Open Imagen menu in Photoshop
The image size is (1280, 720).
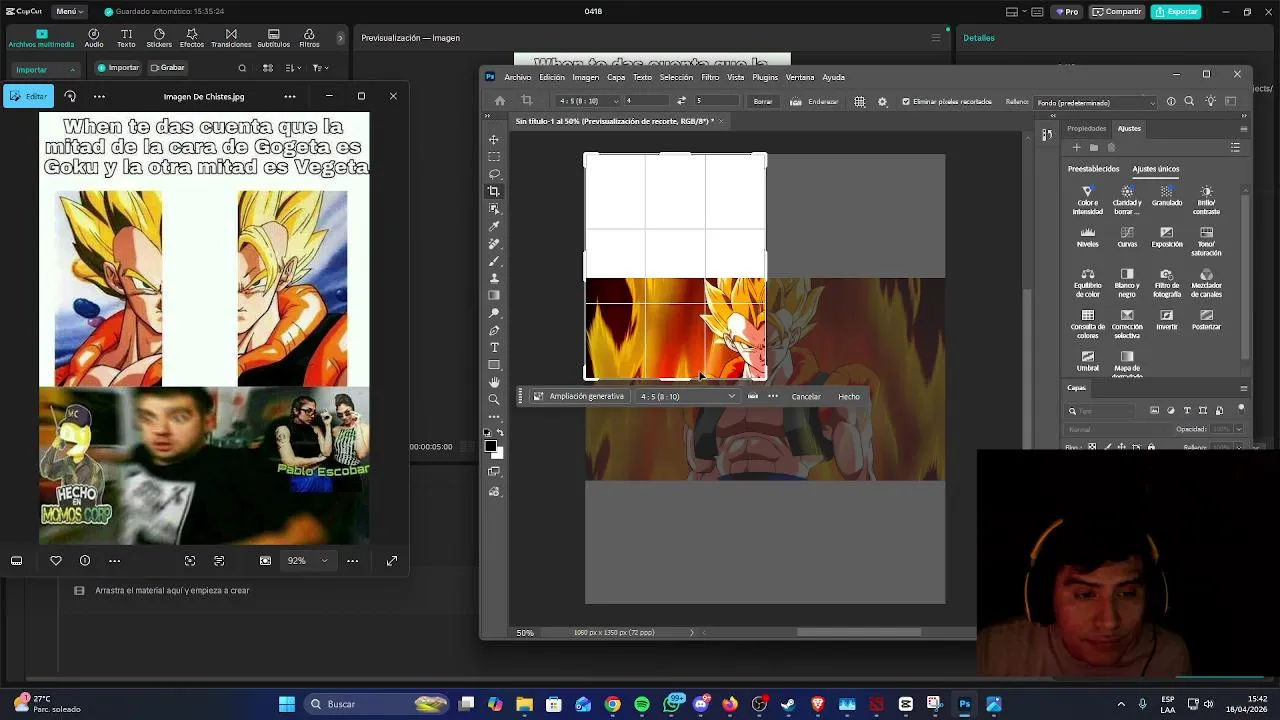(x=586, y=77)
